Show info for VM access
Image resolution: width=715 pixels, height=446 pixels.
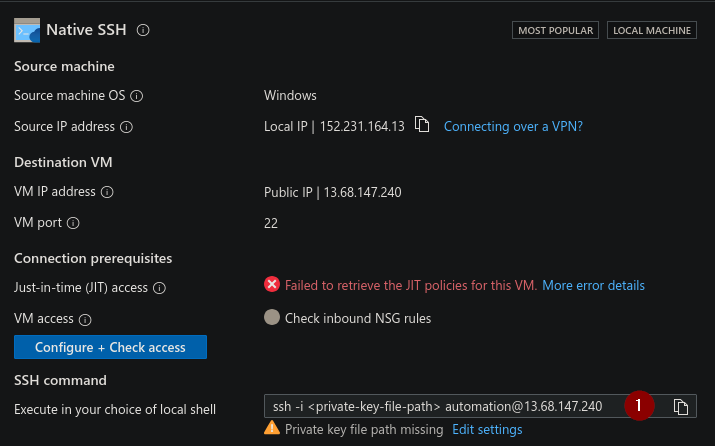coord(85,319)
